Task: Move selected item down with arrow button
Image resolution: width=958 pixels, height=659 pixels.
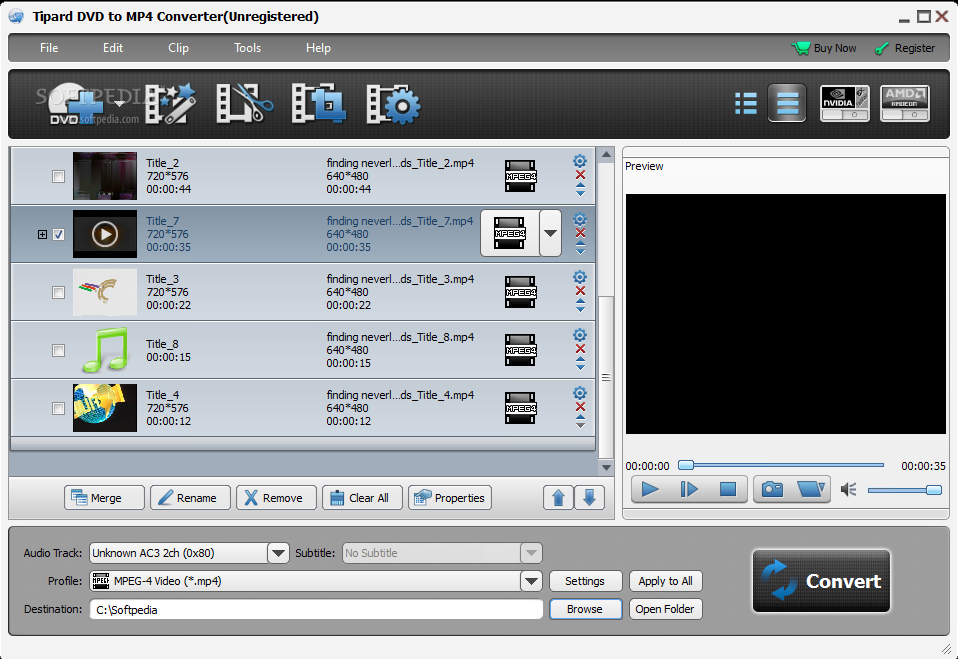Action: click(590, 498)
